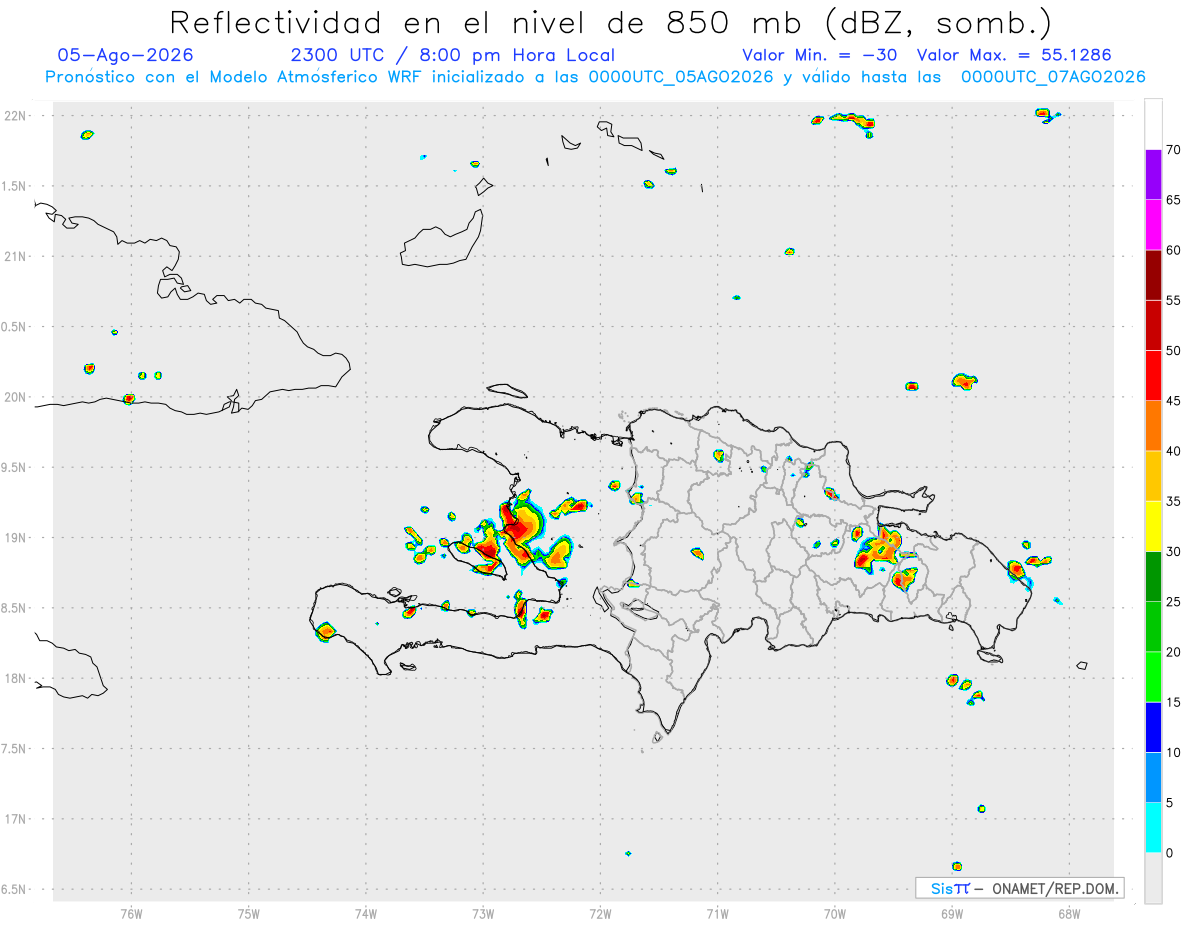Select the time '2300 UTC / 8:00 pm Hora Local'
The height and width of the screenshot is (927, 1200).
452,56
